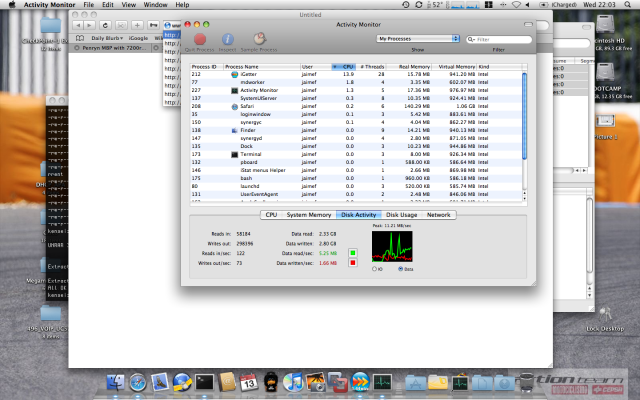640x400 pixels.
Task: Switch to the Disk Usage tab
Action: 402,215
